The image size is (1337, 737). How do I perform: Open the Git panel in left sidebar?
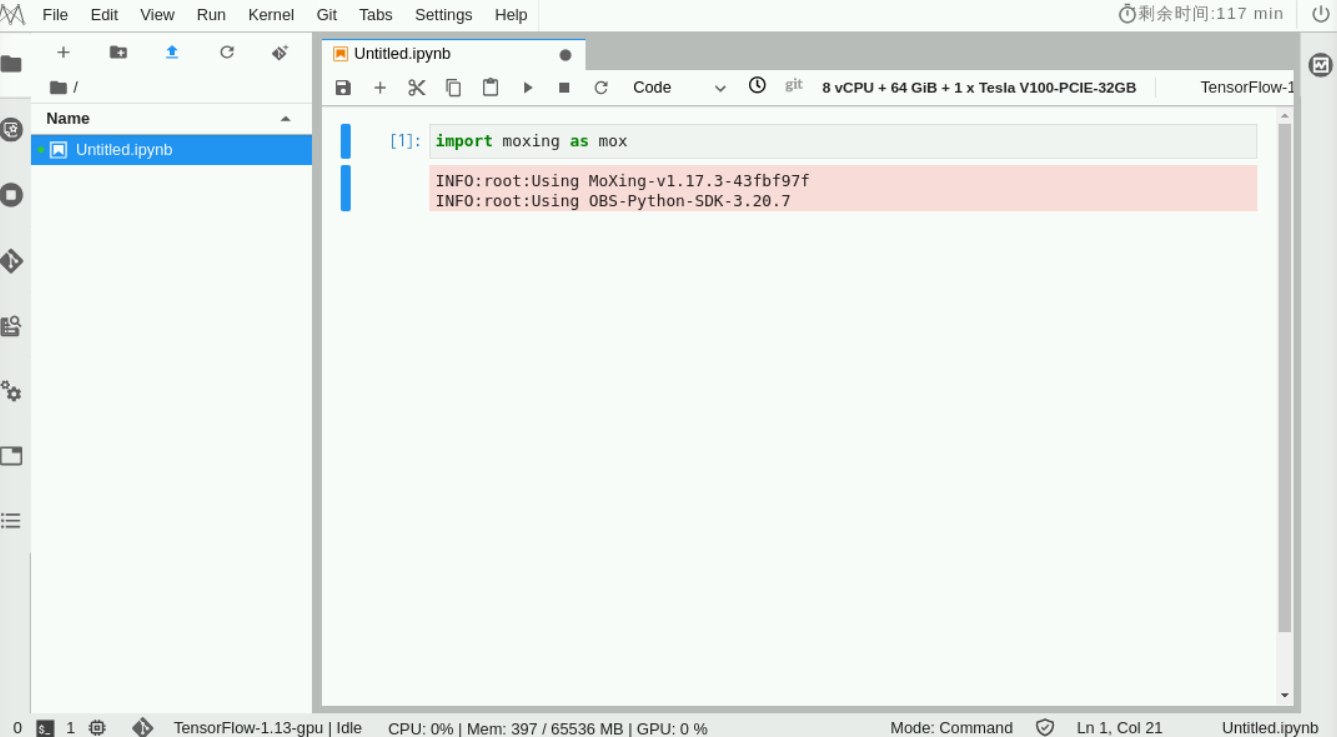11,261
